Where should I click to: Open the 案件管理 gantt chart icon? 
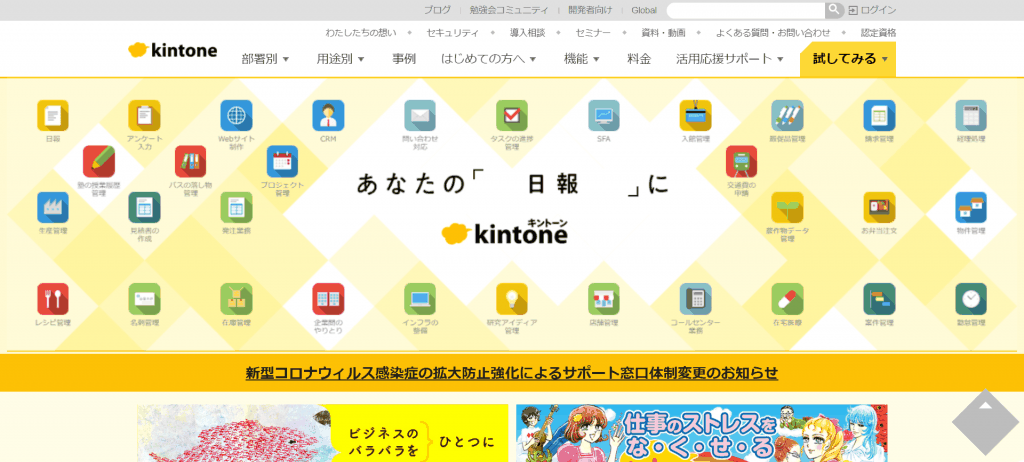[x=879, y=299]
